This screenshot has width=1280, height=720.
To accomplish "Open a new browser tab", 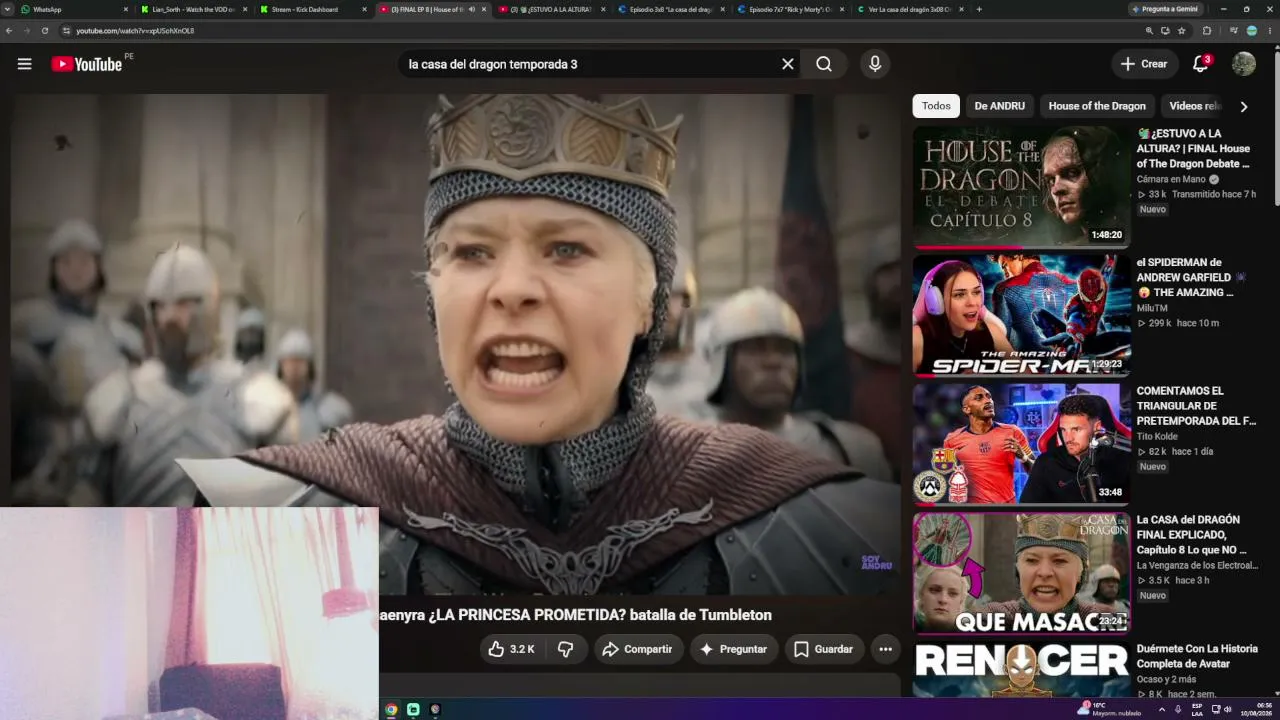I will point(978,9).
